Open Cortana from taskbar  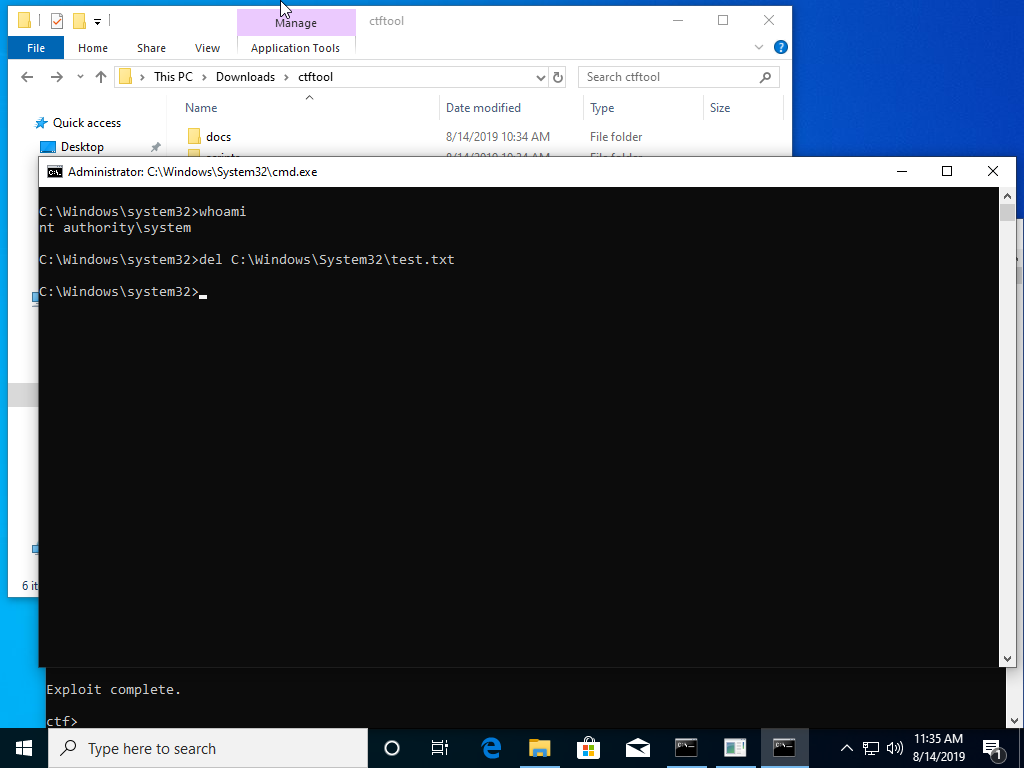391,748
